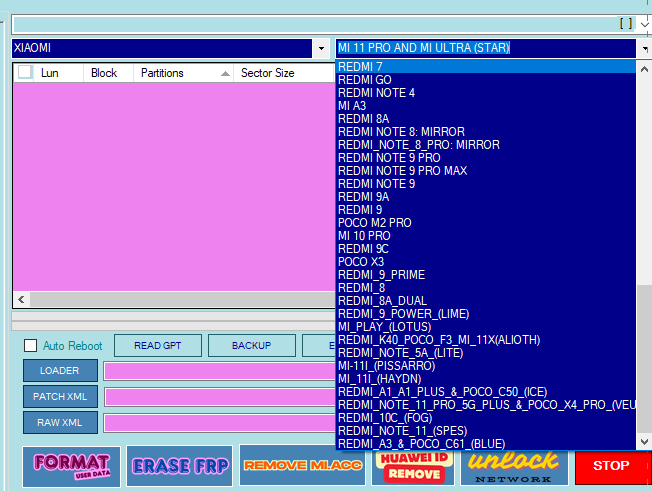652x491 pixels.
Task: Click the BACKUP button
Action: point(252,345)
